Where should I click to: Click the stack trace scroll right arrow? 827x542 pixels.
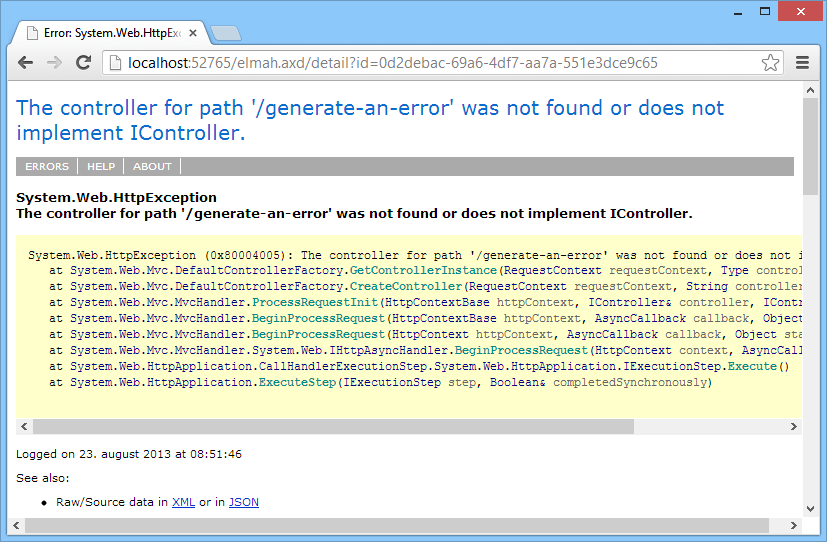pyautogui.click(x=794, y=427)
